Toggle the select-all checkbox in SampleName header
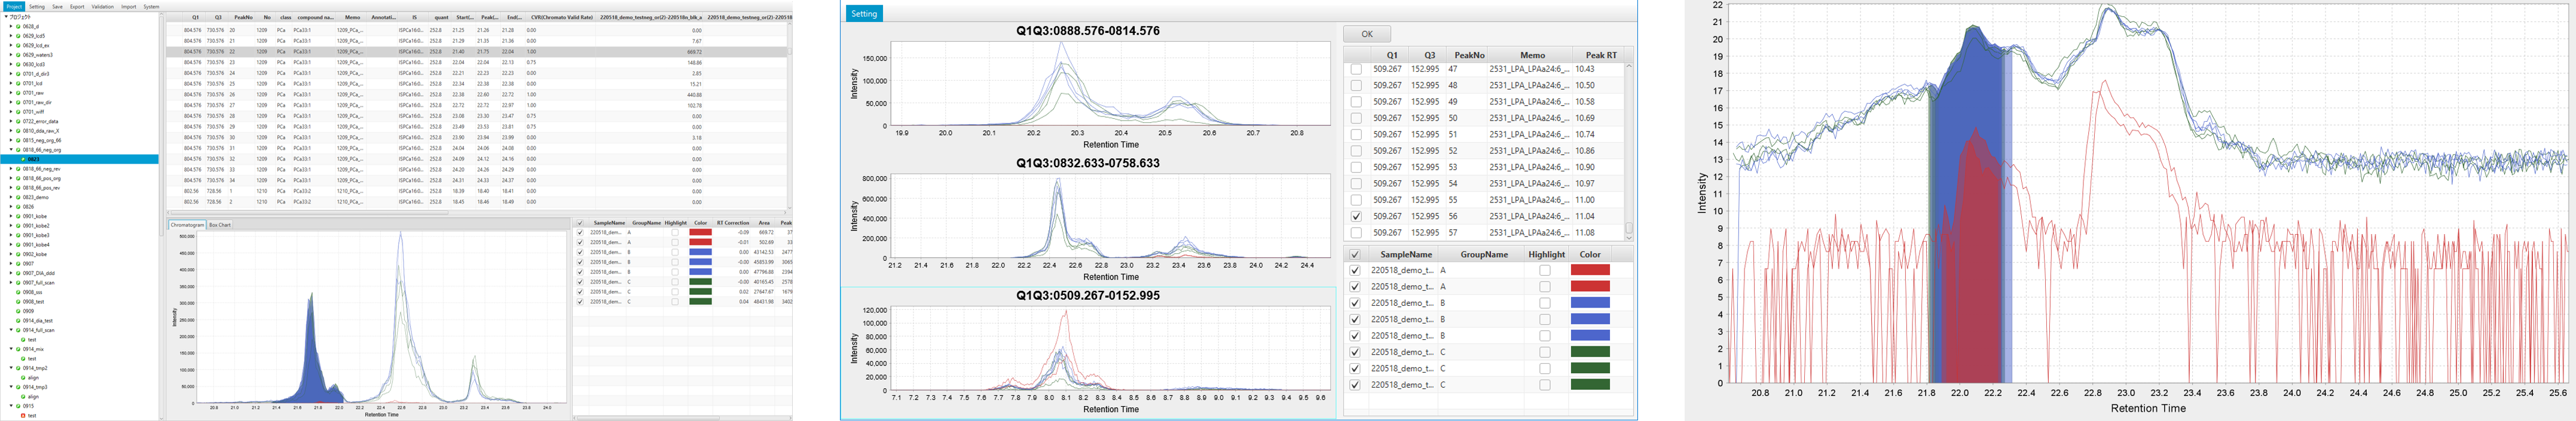2576x421 pixels. [x=1355, y=255]
